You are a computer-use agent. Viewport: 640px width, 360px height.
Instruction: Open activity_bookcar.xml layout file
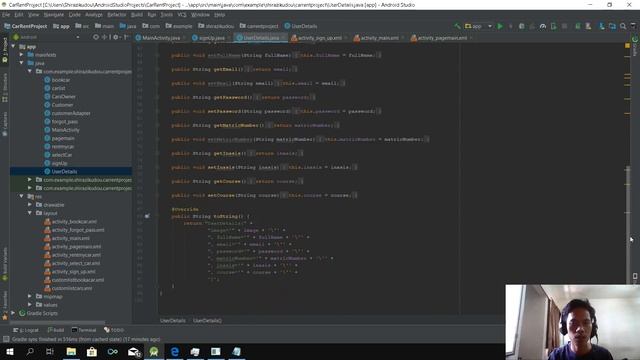coord(74,222)
